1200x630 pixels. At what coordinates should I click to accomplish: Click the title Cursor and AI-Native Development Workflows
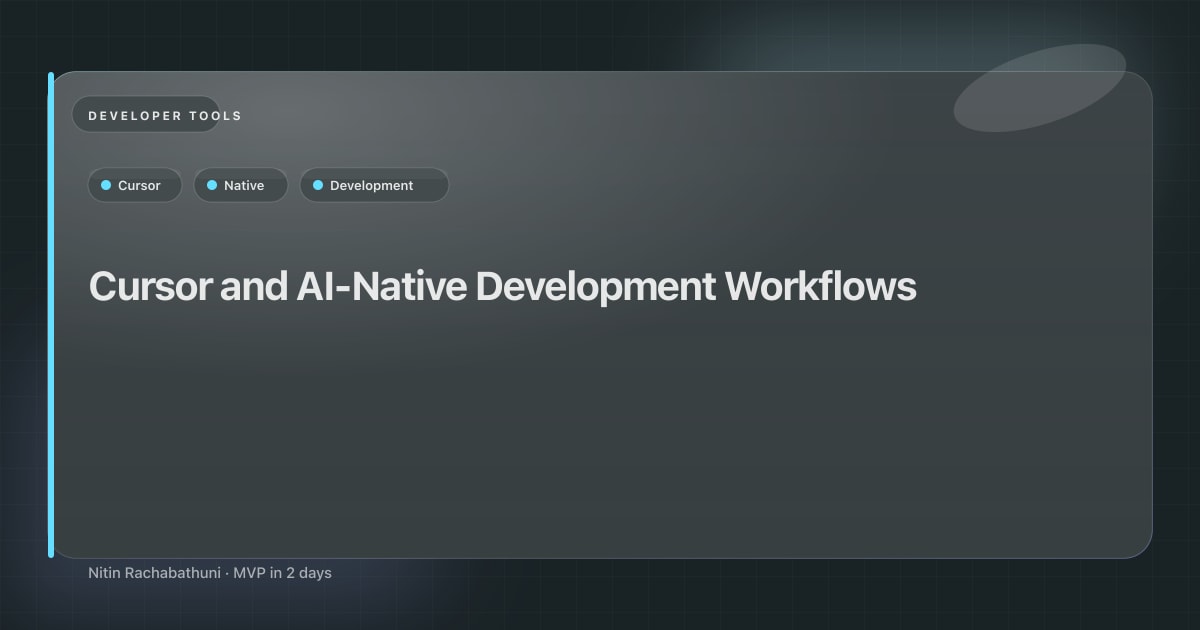(503, 287)
